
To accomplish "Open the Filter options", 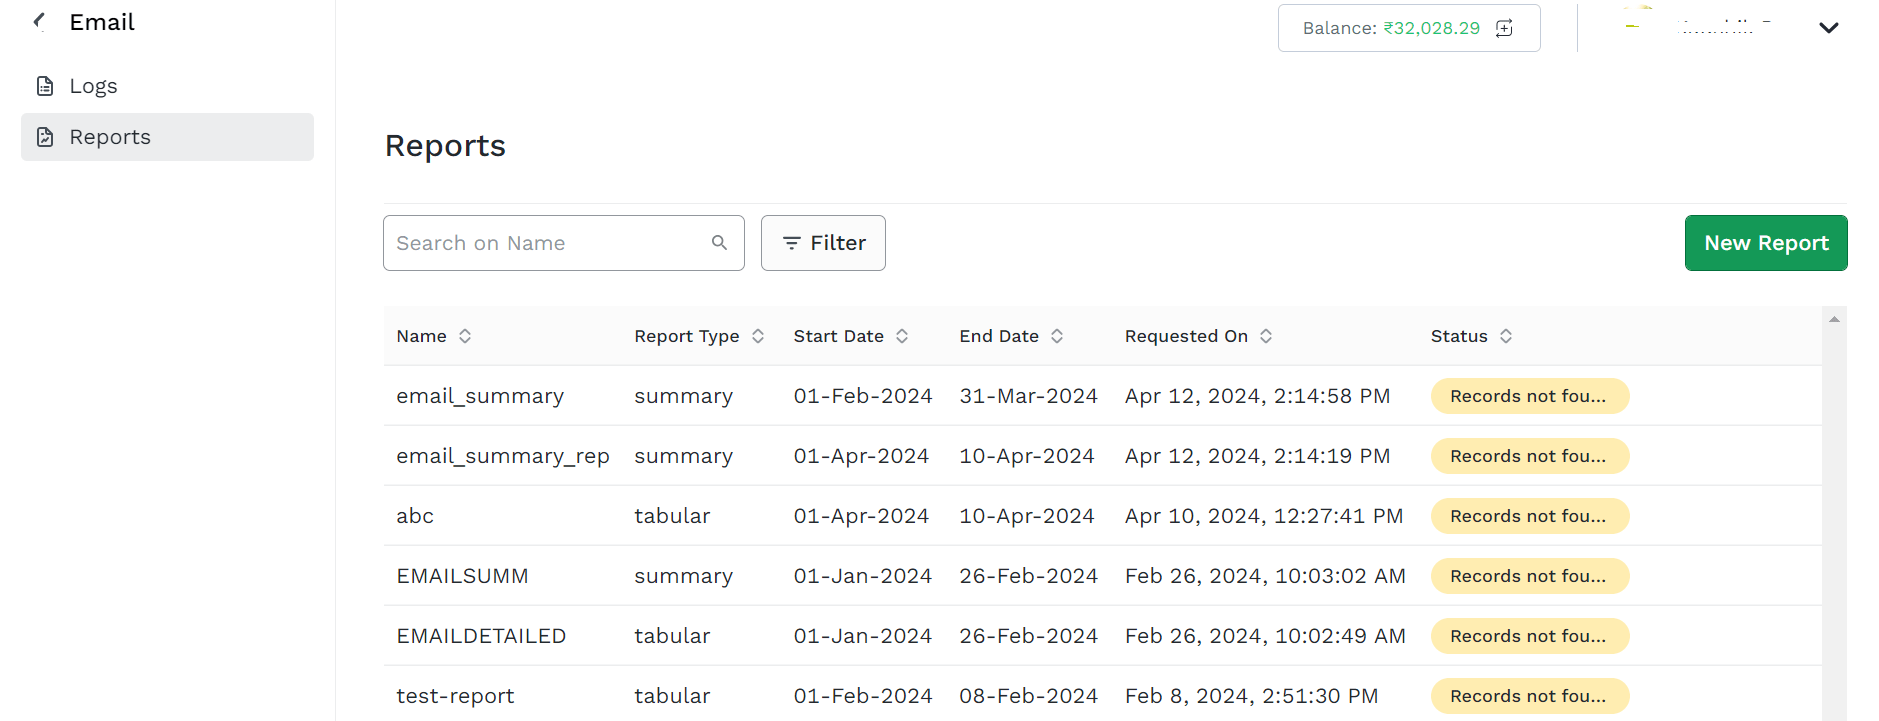I will (x=823, y=243).
